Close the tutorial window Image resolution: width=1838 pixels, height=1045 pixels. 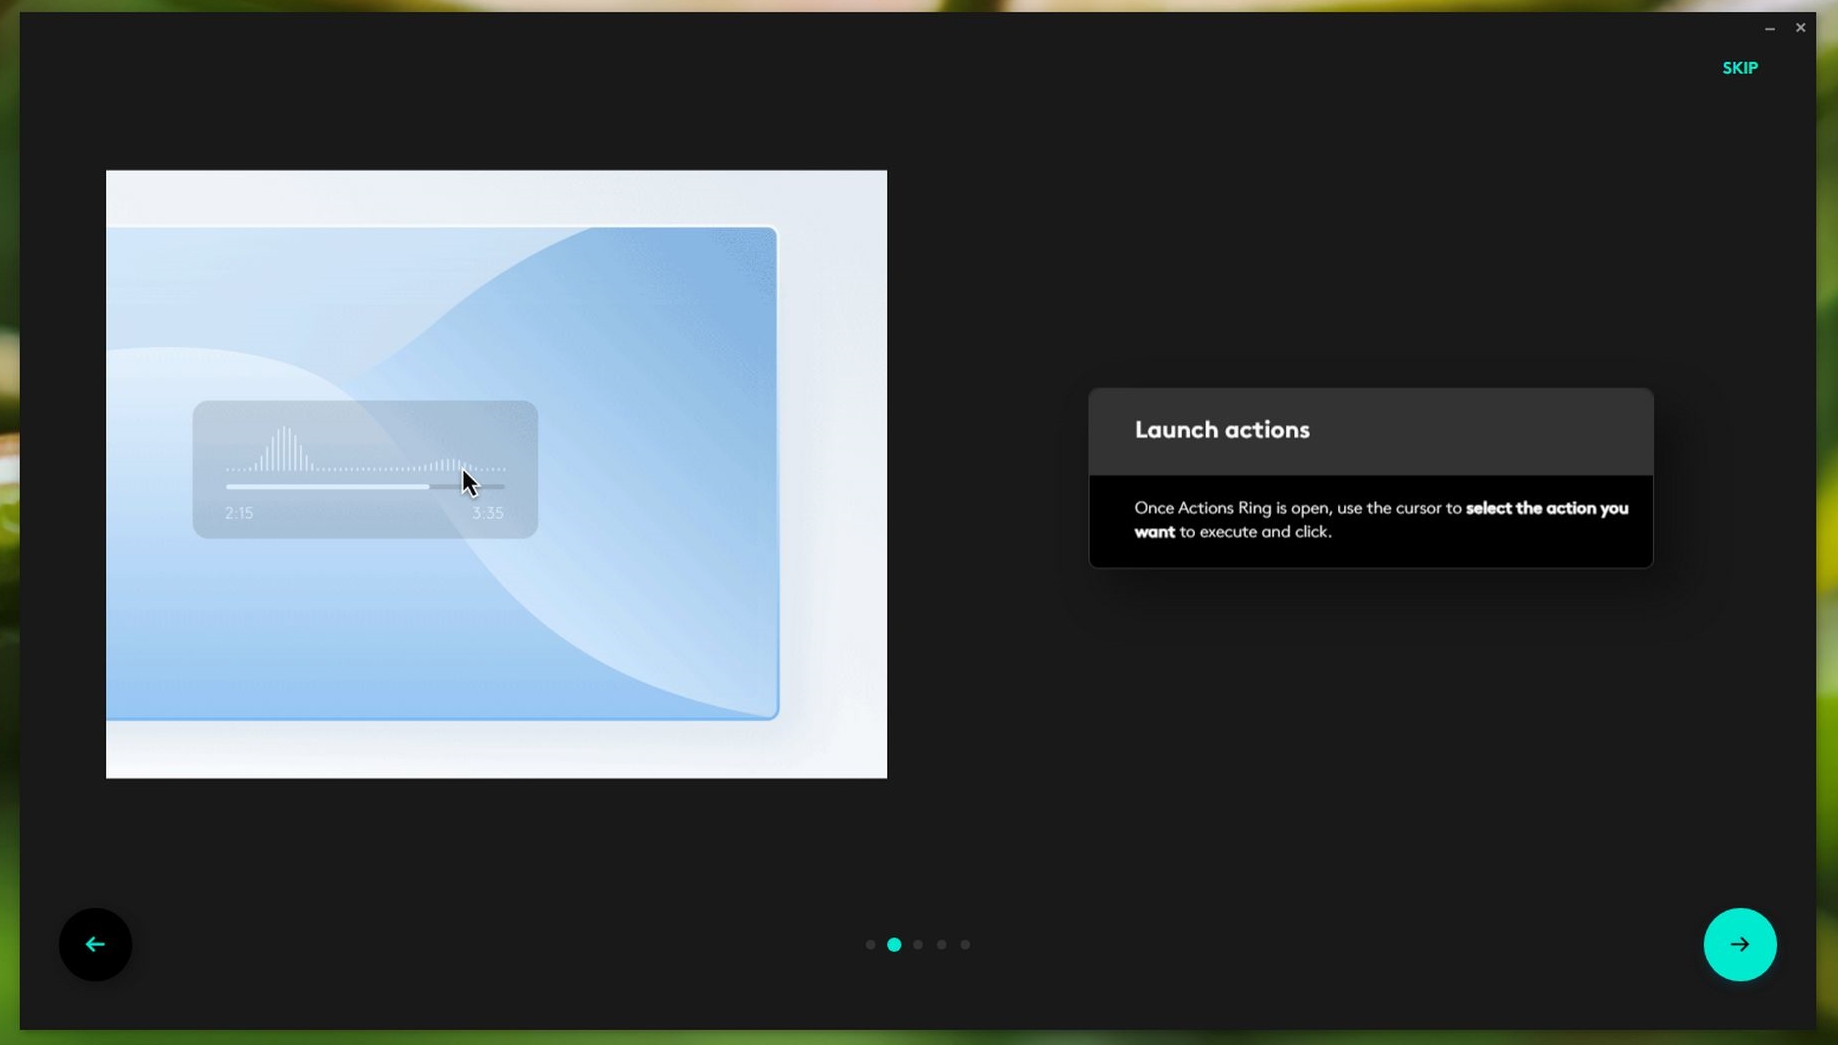pos(1800,28)
